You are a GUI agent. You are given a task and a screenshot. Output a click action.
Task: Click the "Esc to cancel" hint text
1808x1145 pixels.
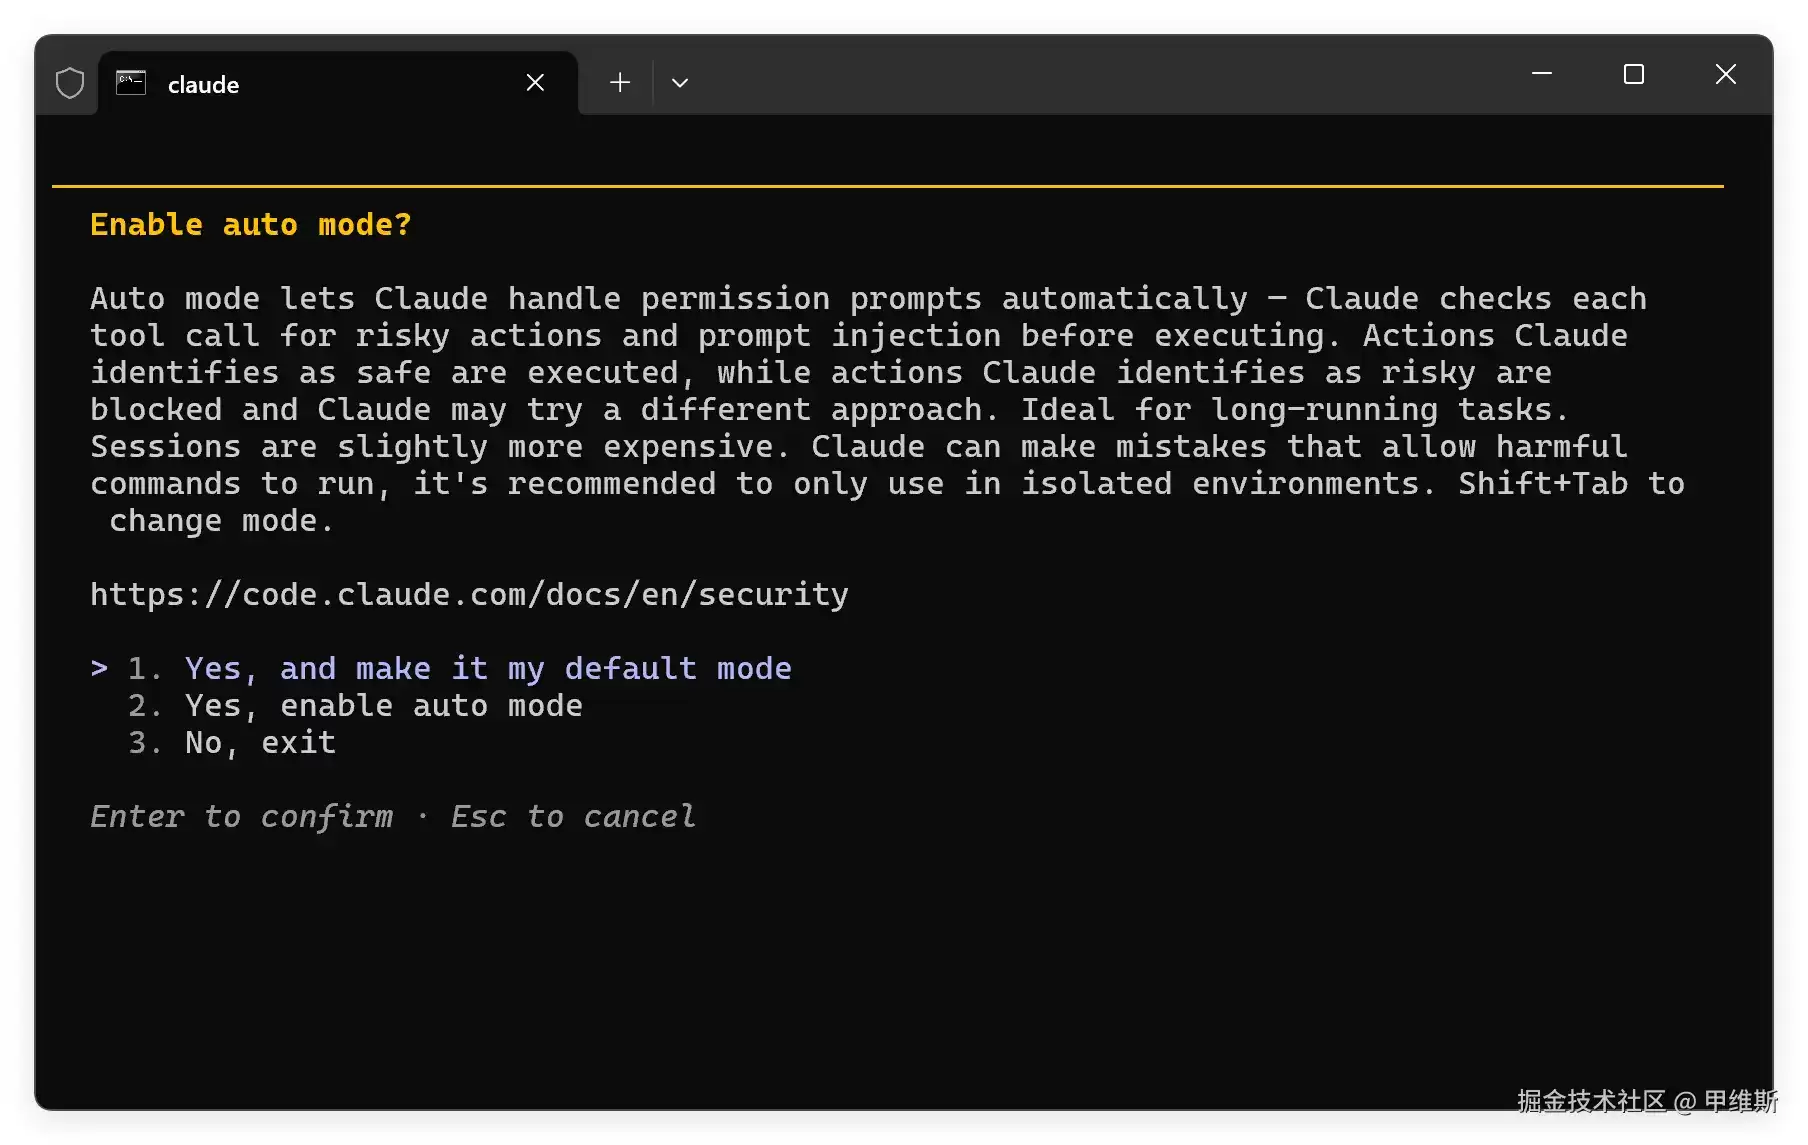coord(573,816)
